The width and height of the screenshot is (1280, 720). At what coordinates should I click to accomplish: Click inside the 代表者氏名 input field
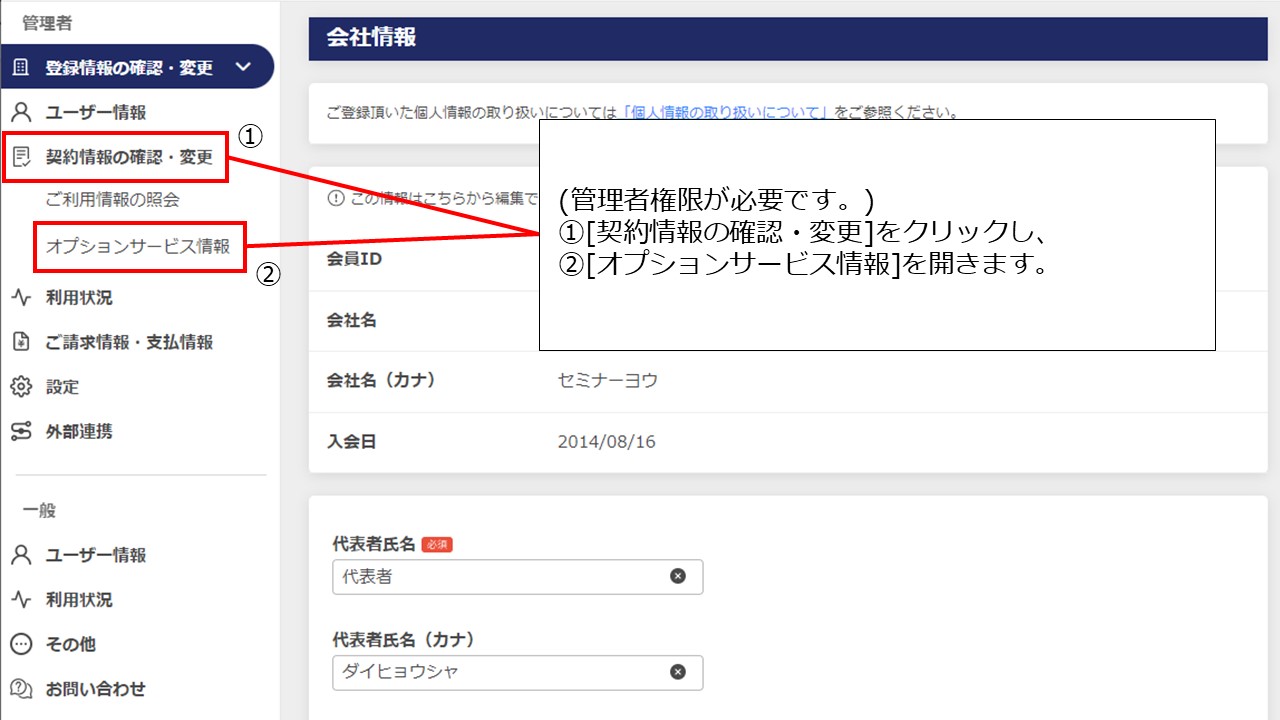[x=480, y=576]
